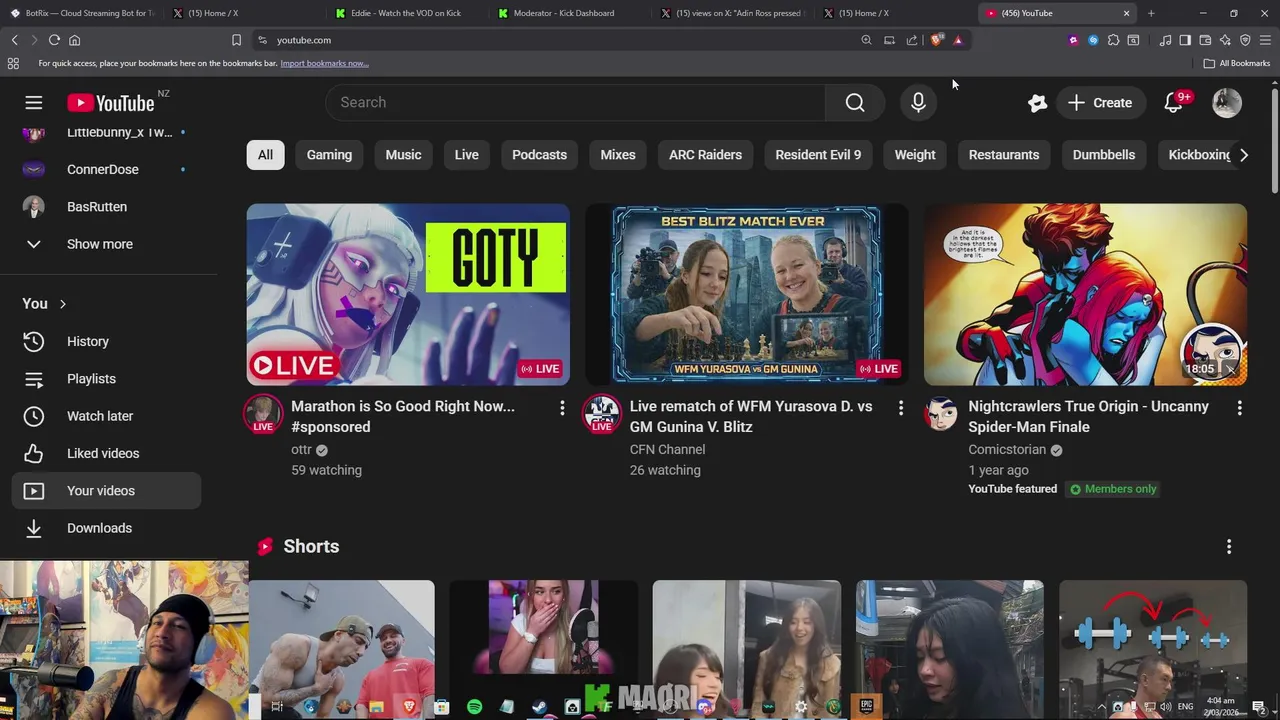Open the Best Blitz Match Ever thumbnail

pos(747,294)
